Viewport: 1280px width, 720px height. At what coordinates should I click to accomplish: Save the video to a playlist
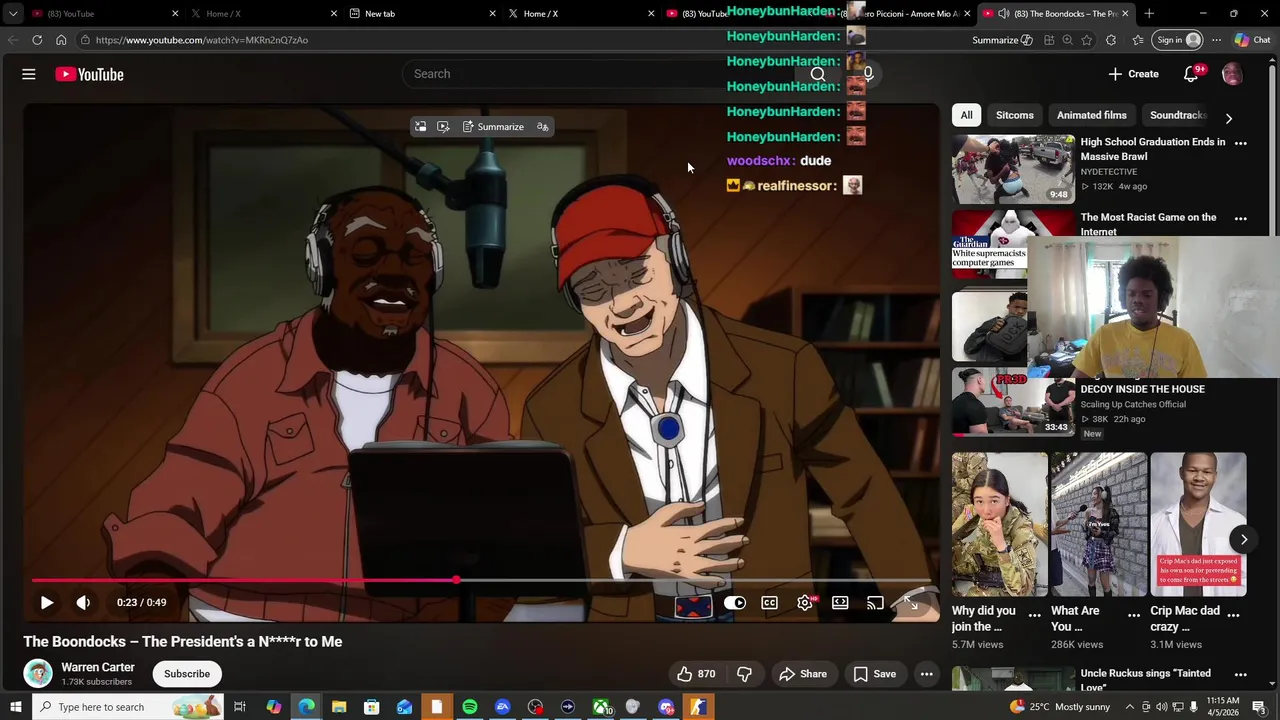(874, 674)
